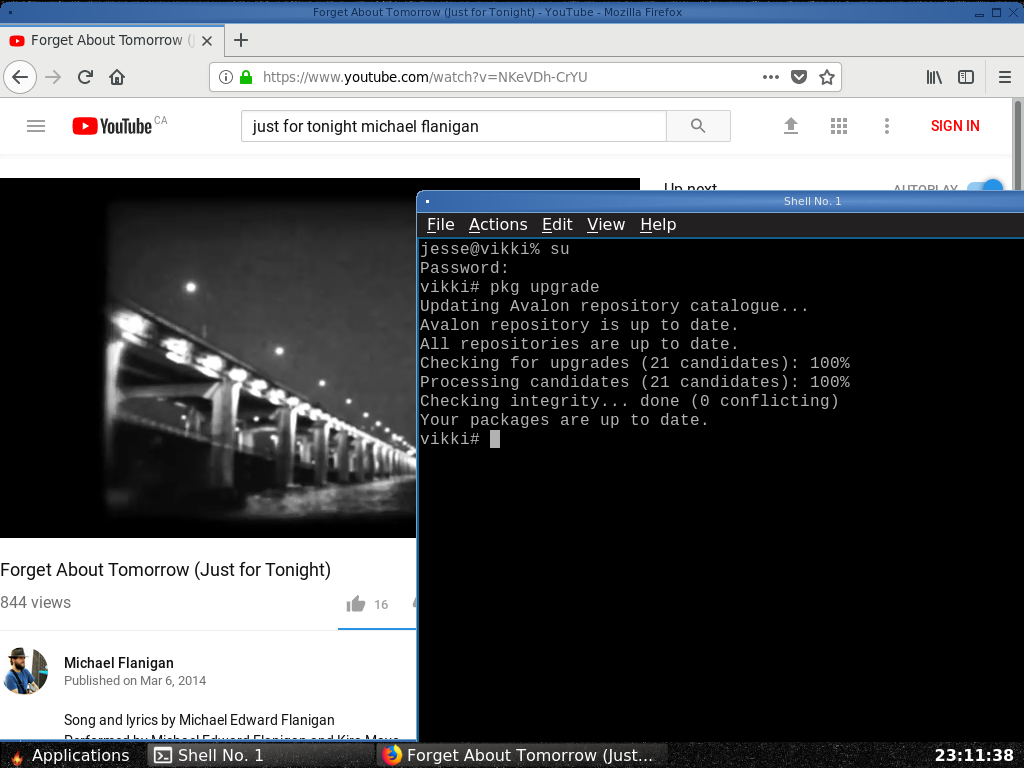1024x768 pixels.
Task: Open Michael Flanigan channel name link
Action: point(119,663)
